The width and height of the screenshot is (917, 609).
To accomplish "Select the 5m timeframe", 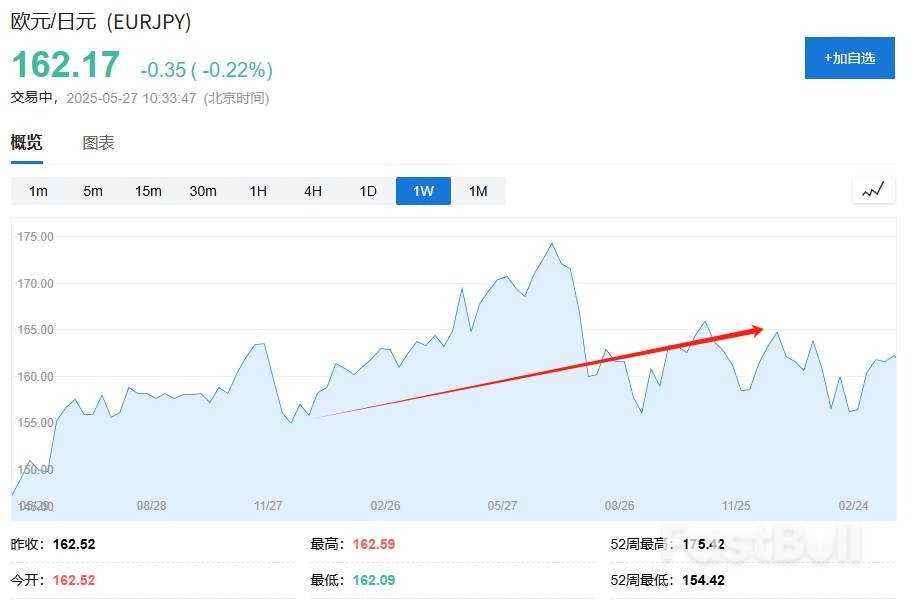I will pos(92,190).
